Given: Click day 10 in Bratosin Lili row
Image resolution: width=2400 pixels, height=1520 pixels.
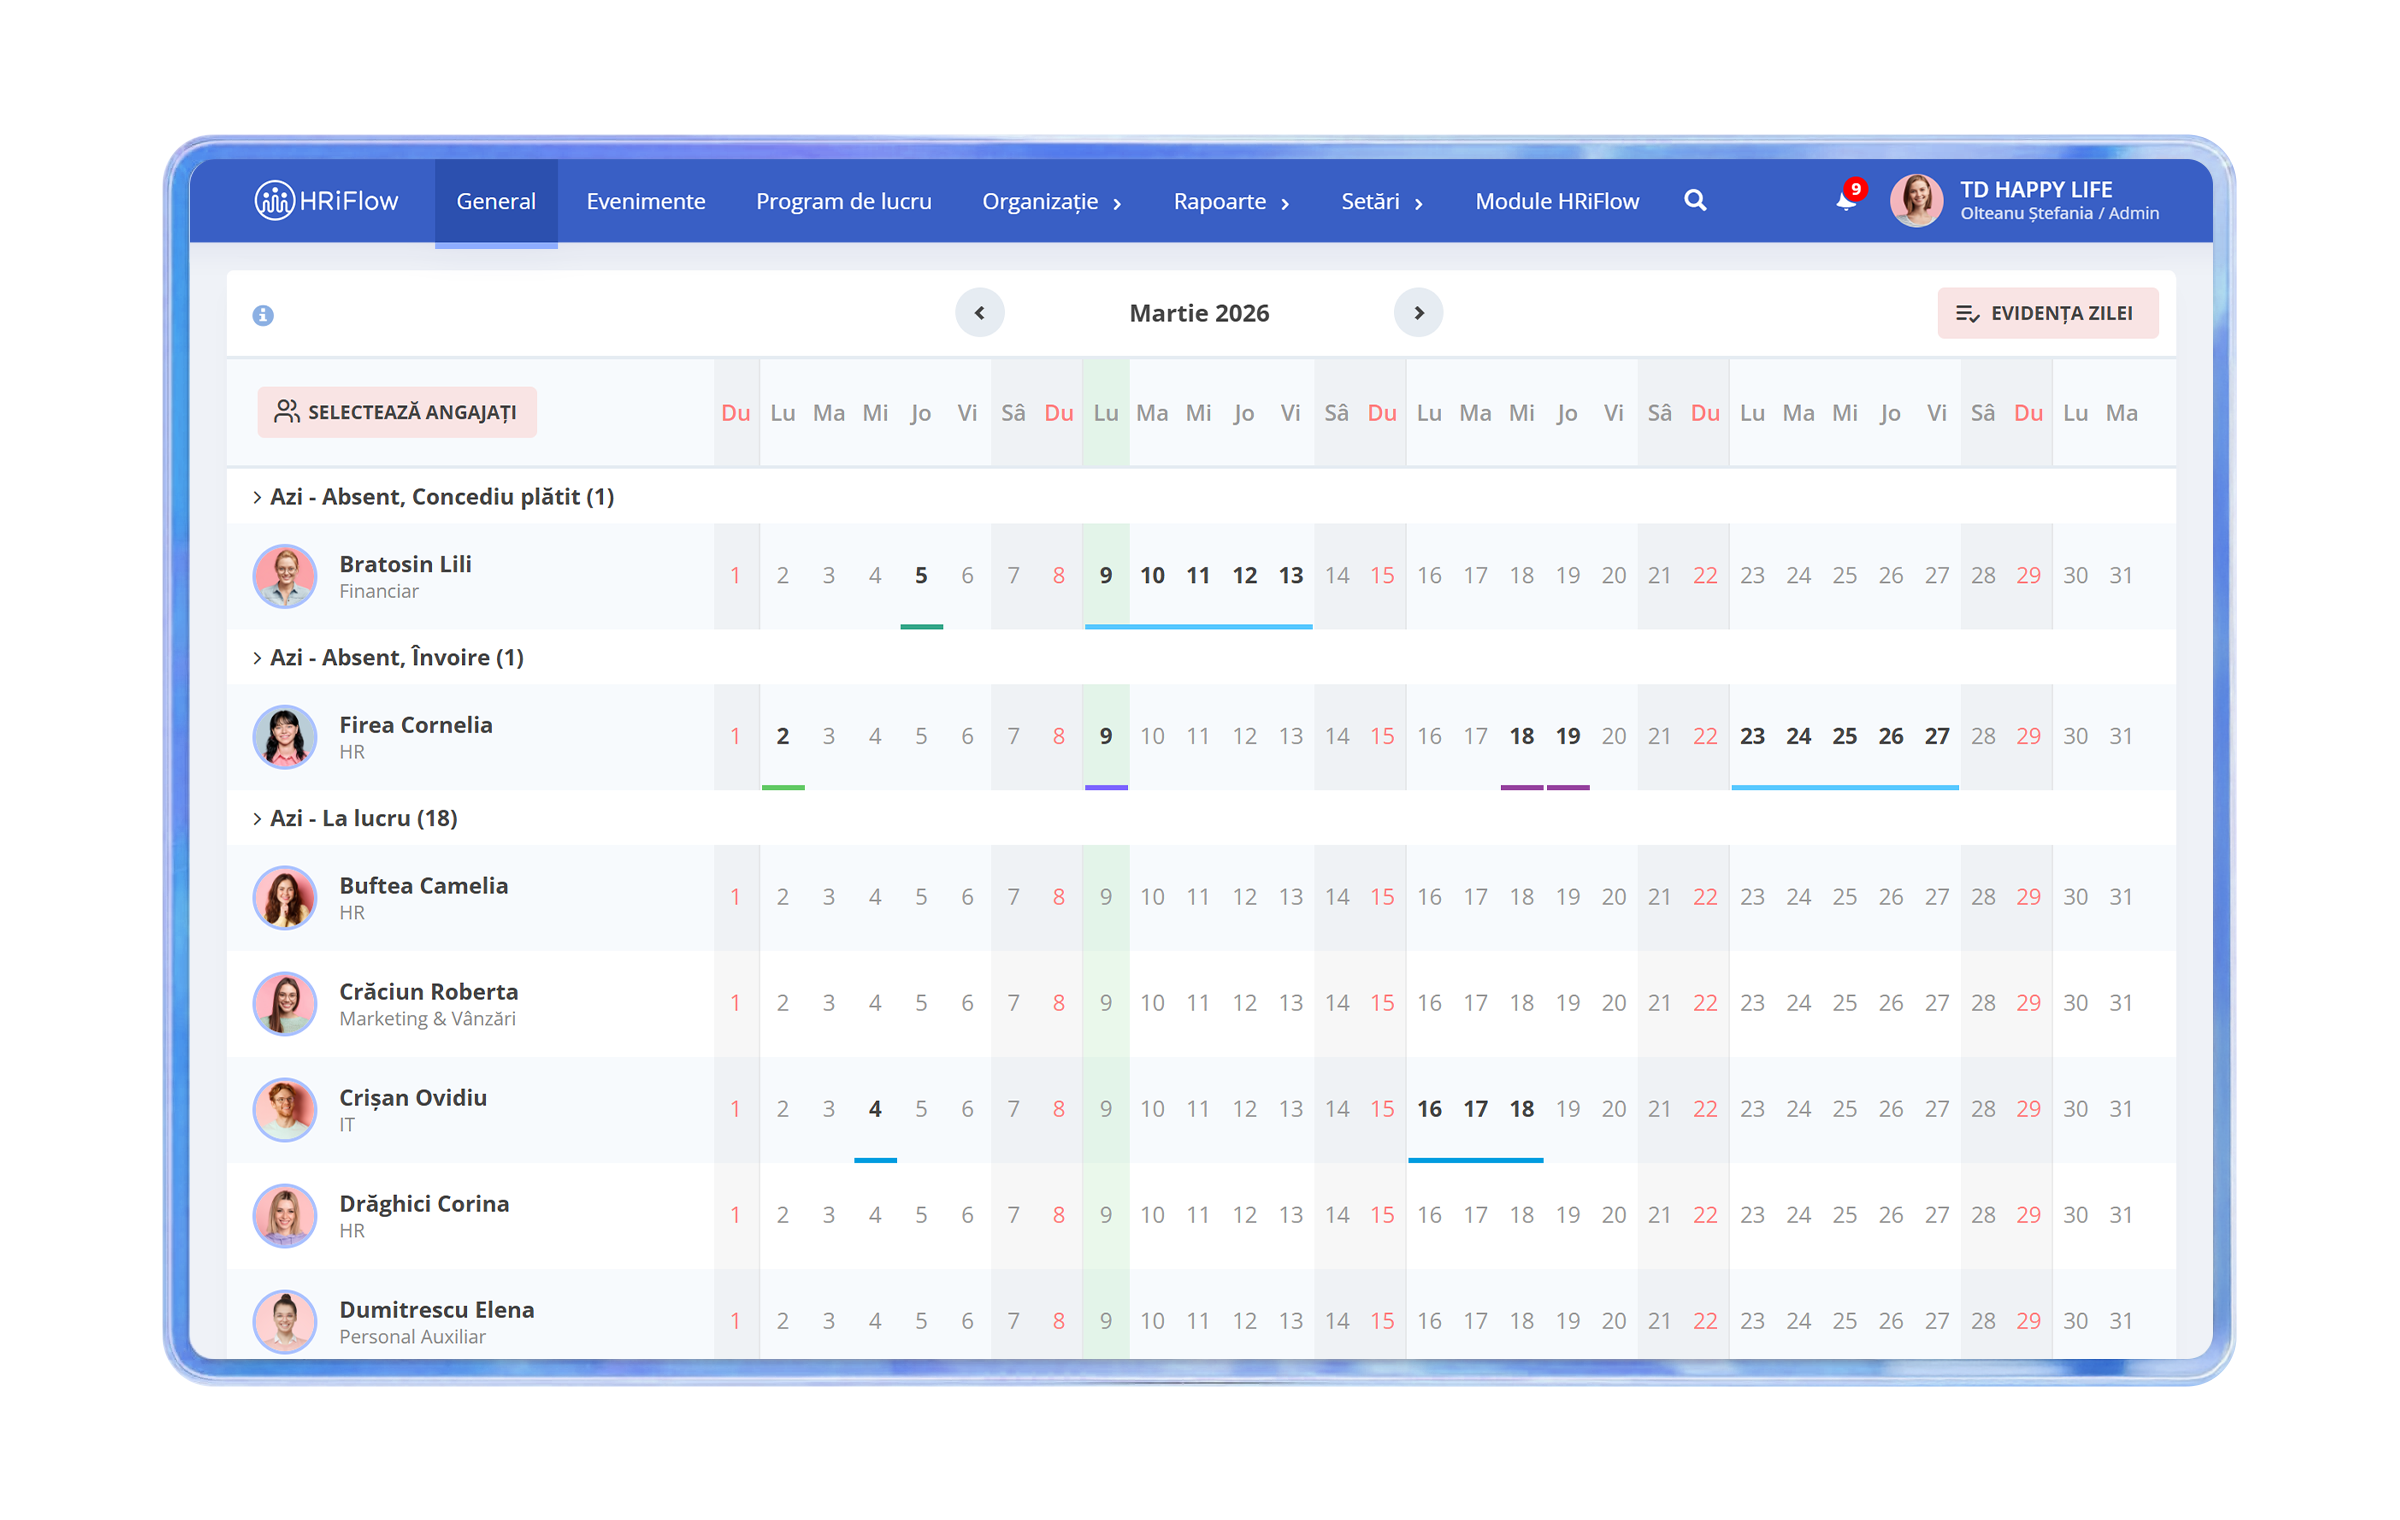Looking at the screenshot, I should tap(1152, 576).
